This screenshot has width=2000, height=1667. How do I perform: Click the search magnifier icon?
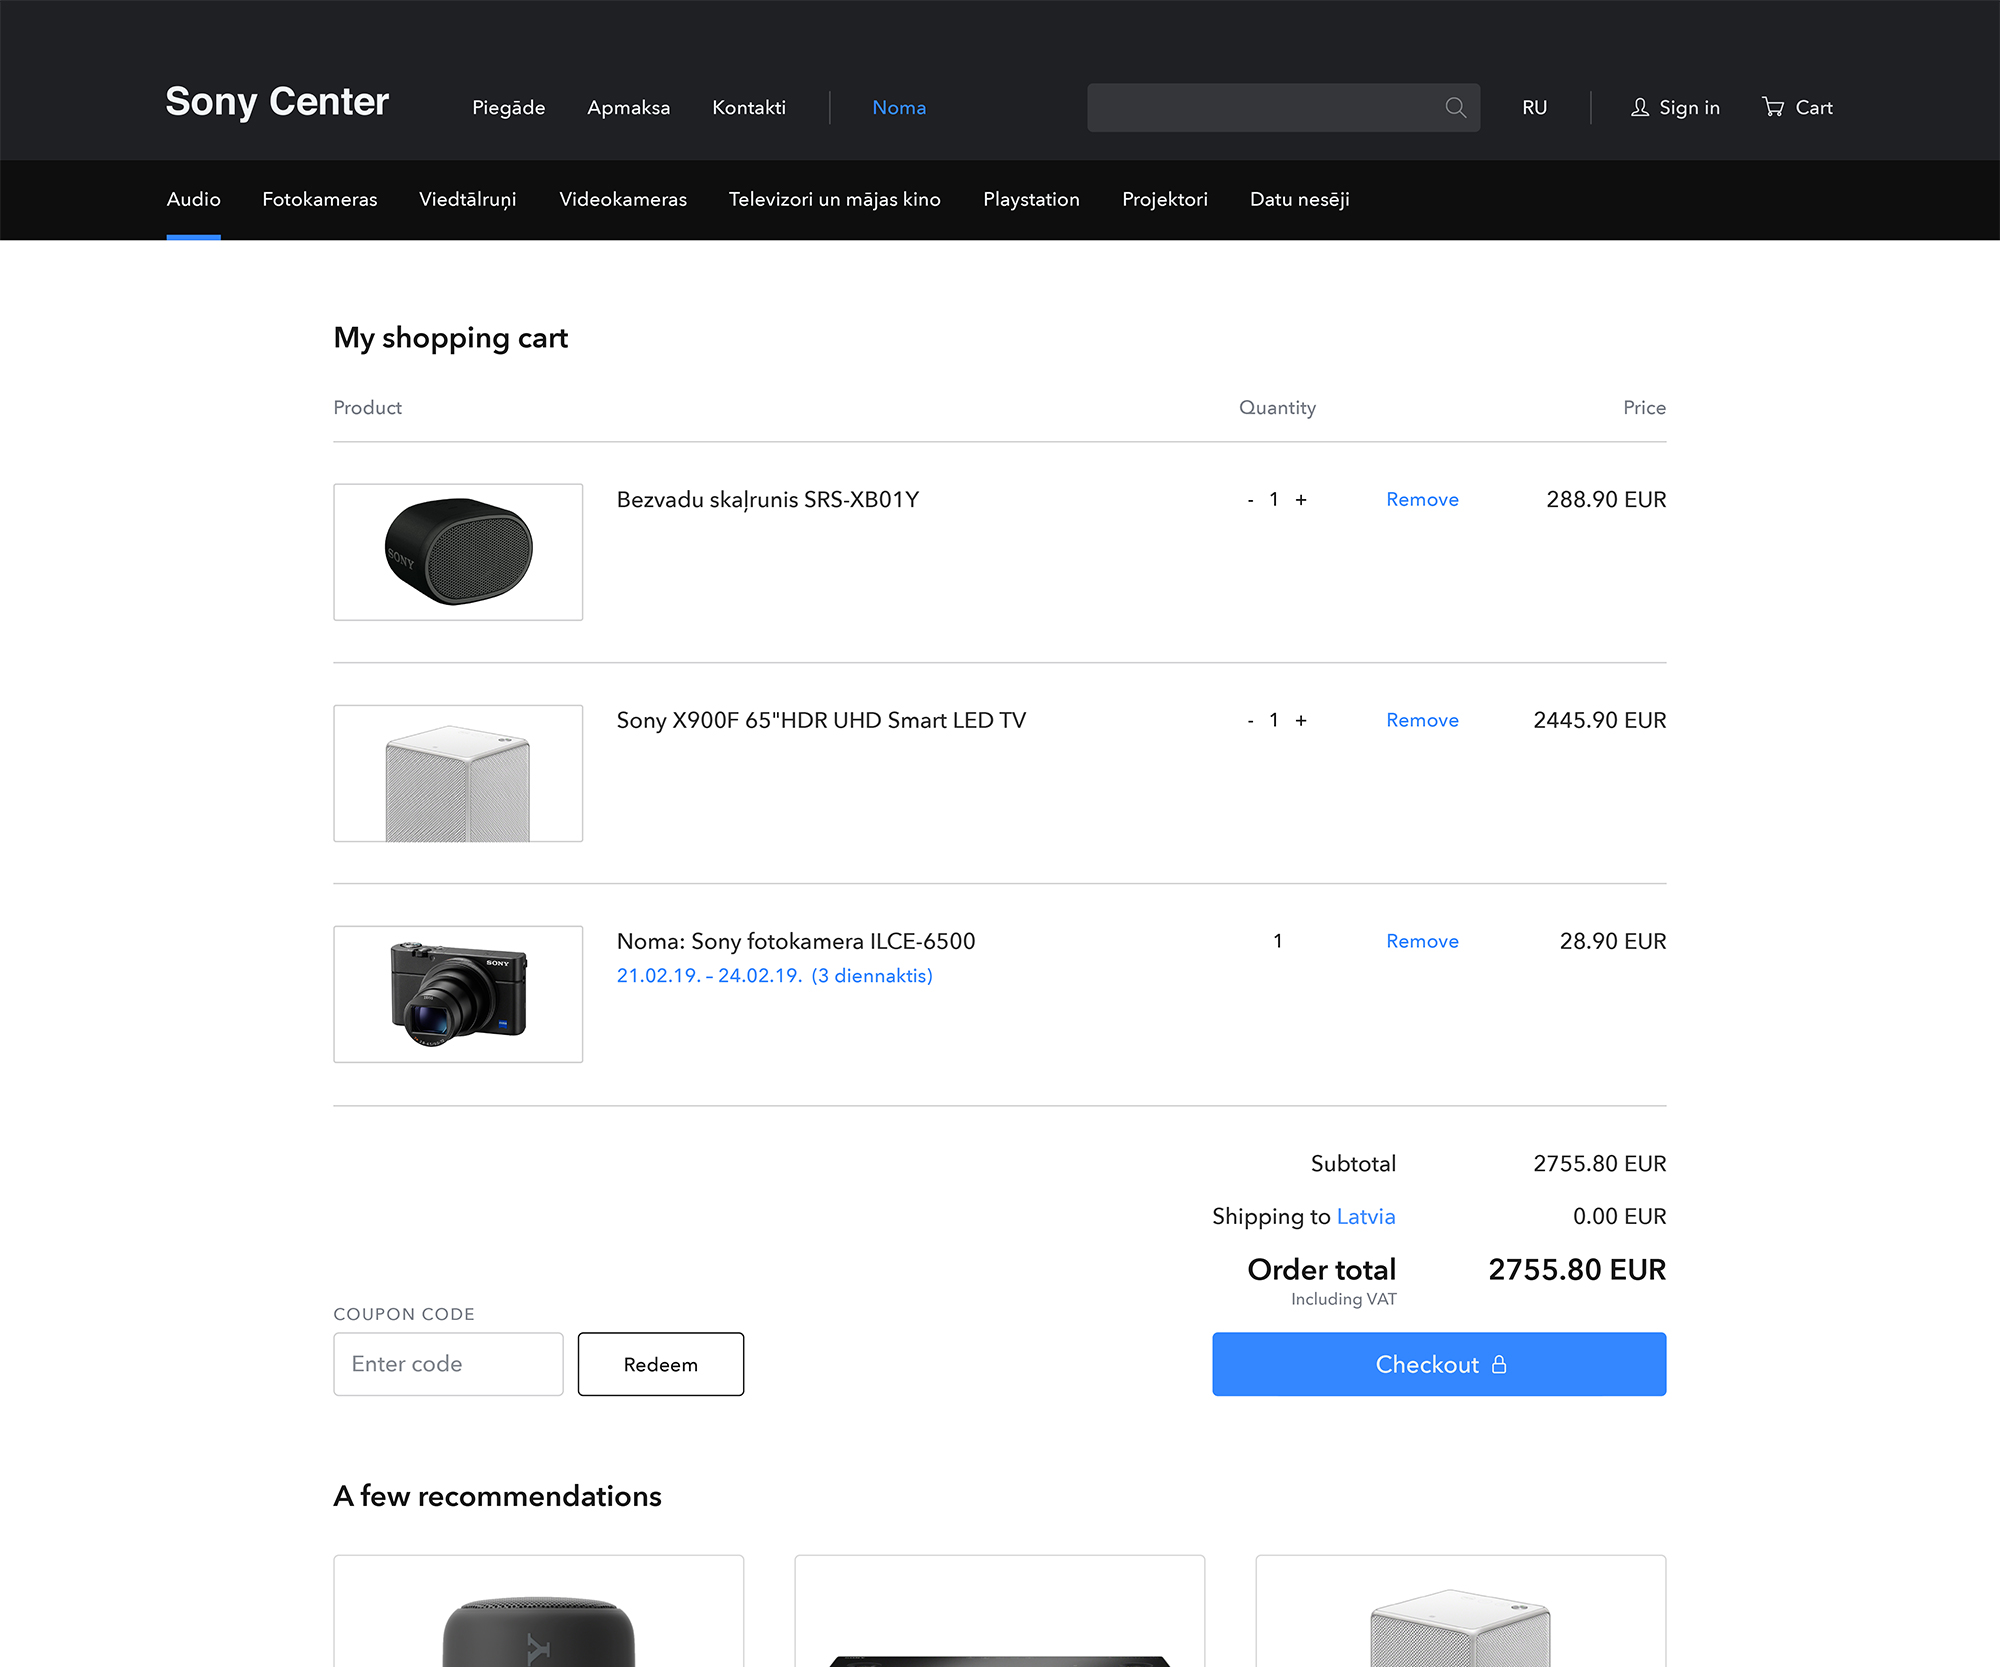point(1455,107)
